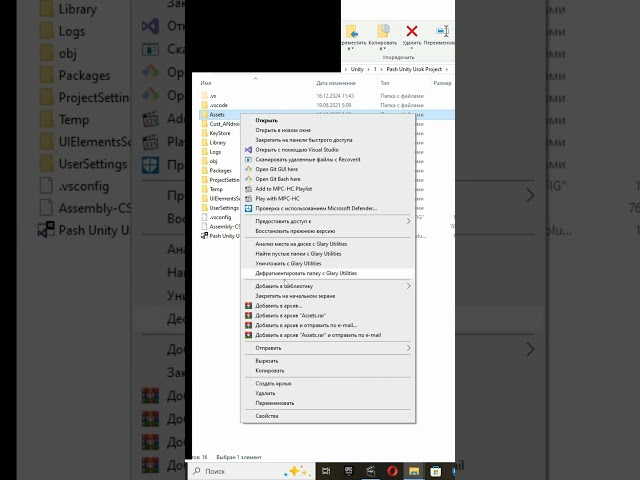Click the chevron between 'Unity' and '1' breadcrumbs
The image size is (640, 480).
tap(369, 69)
